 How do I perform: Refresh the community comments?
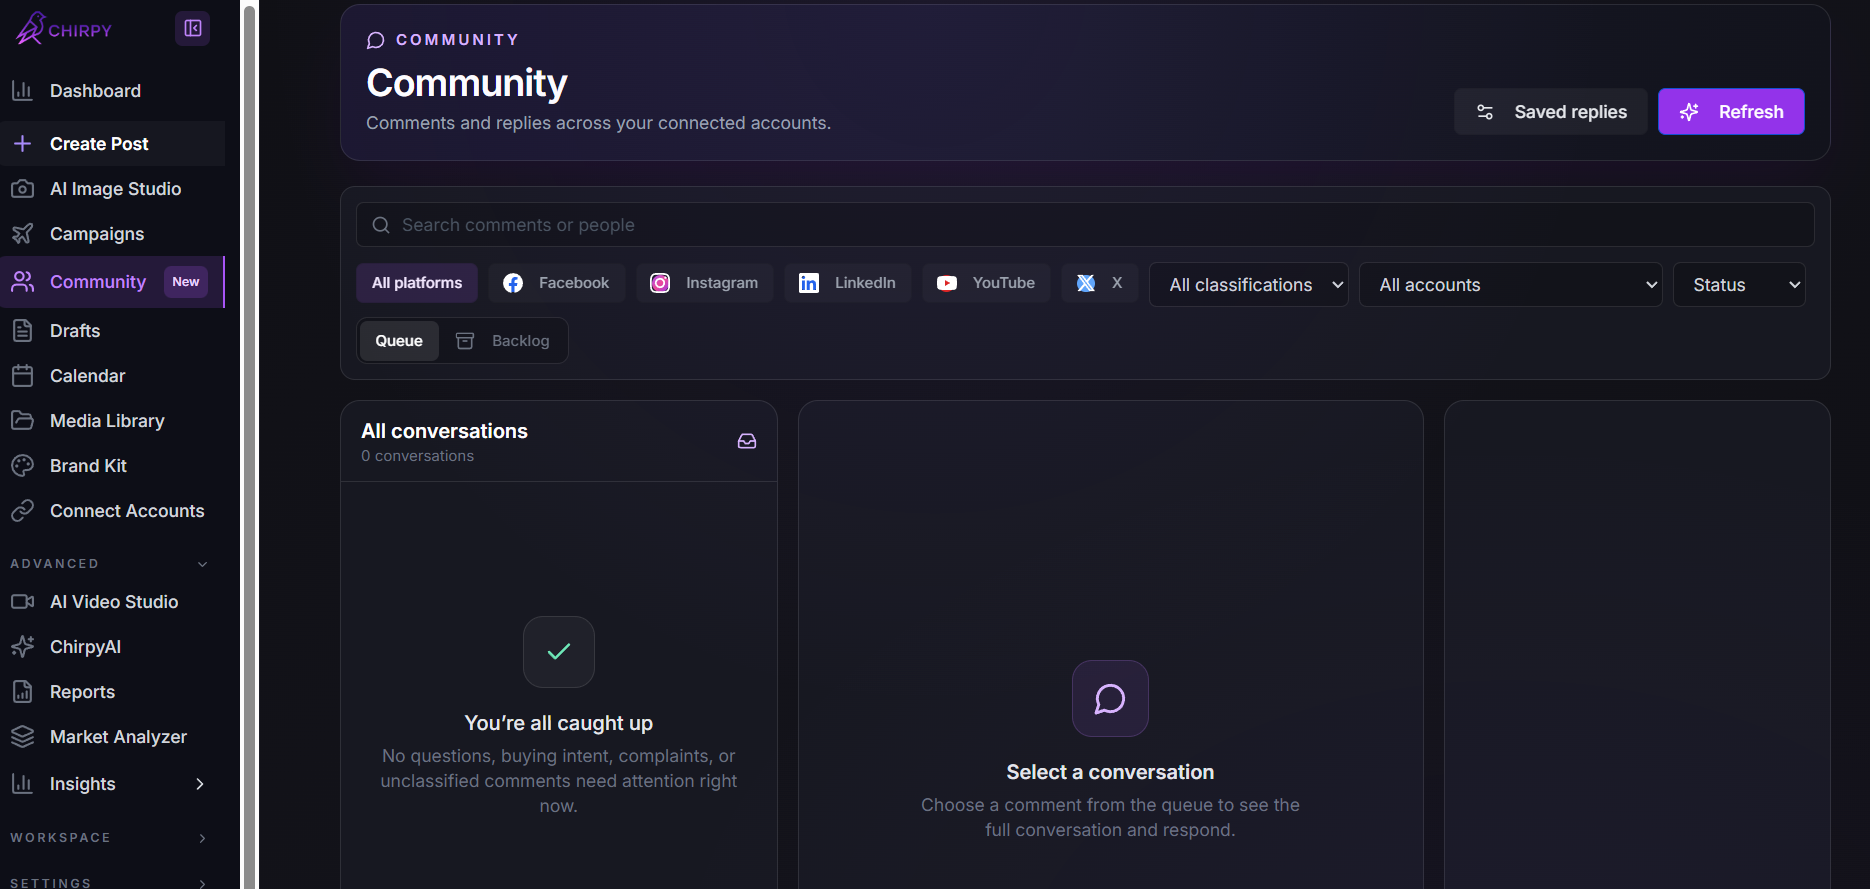(1731, 112)
